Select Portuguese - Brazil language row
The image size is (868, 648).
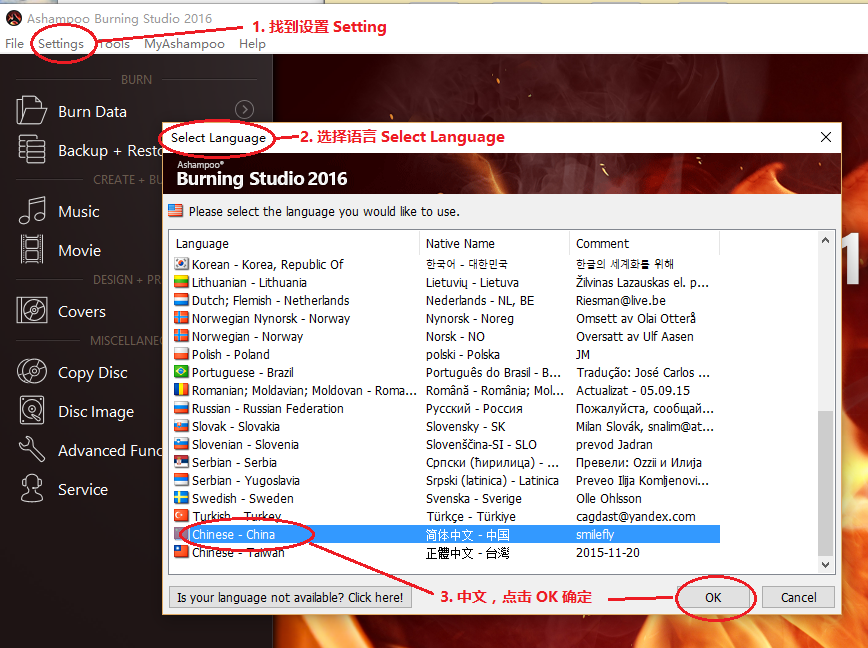tap(445, 372)
